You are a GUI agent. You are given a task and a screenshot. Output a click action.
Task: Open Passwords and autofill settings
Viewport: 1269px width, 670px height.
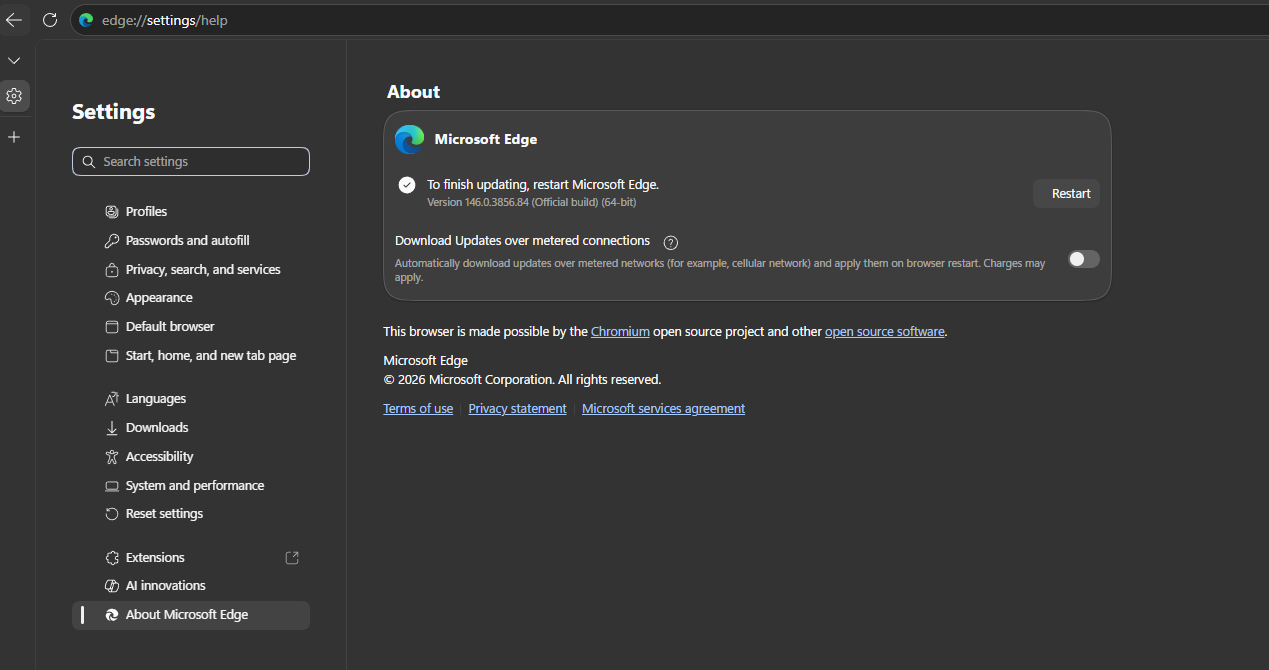point(187,241)
